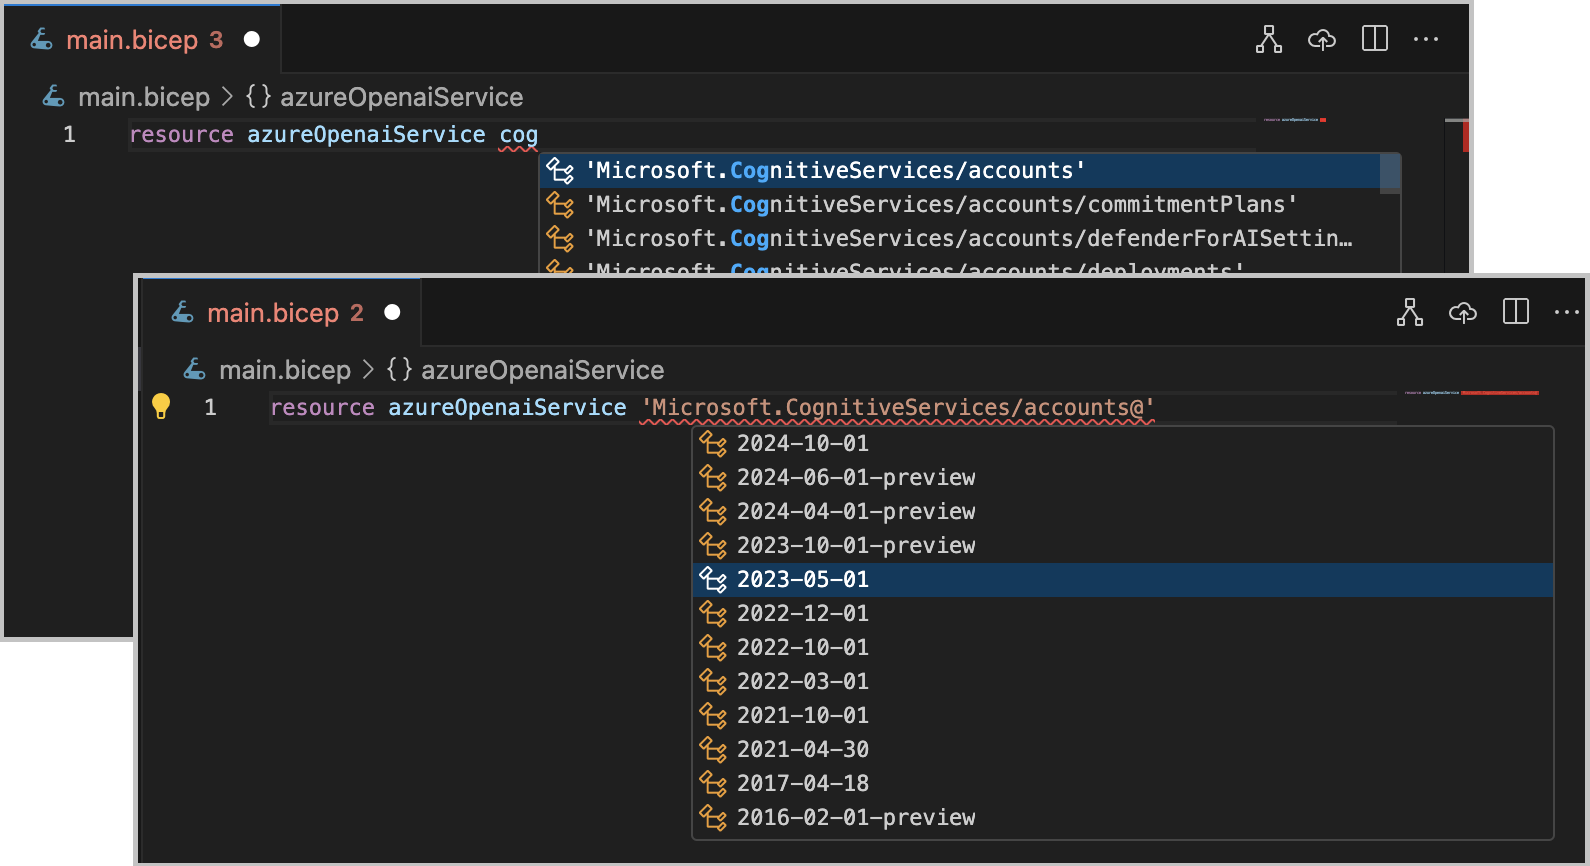This screenshot has height=866, width=1590.
Task: Open Bicep visualizer in front window
Action: pyautogui.click(x=1410, y=313)
